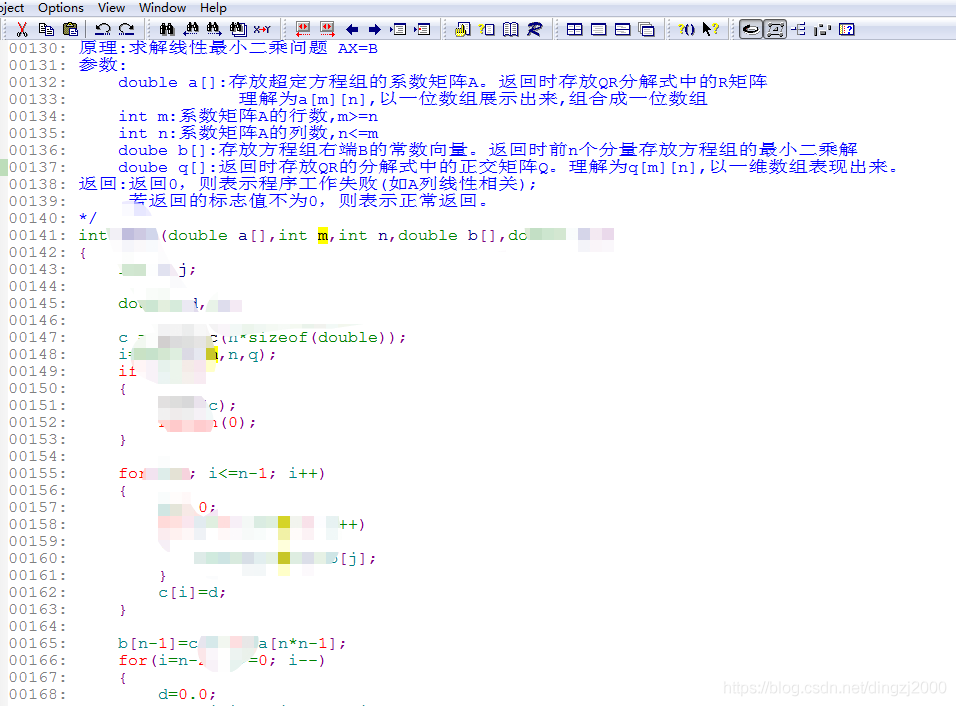Click the context help pointer icon
This screenshot has height=706, width=956.
coord(710,29)
